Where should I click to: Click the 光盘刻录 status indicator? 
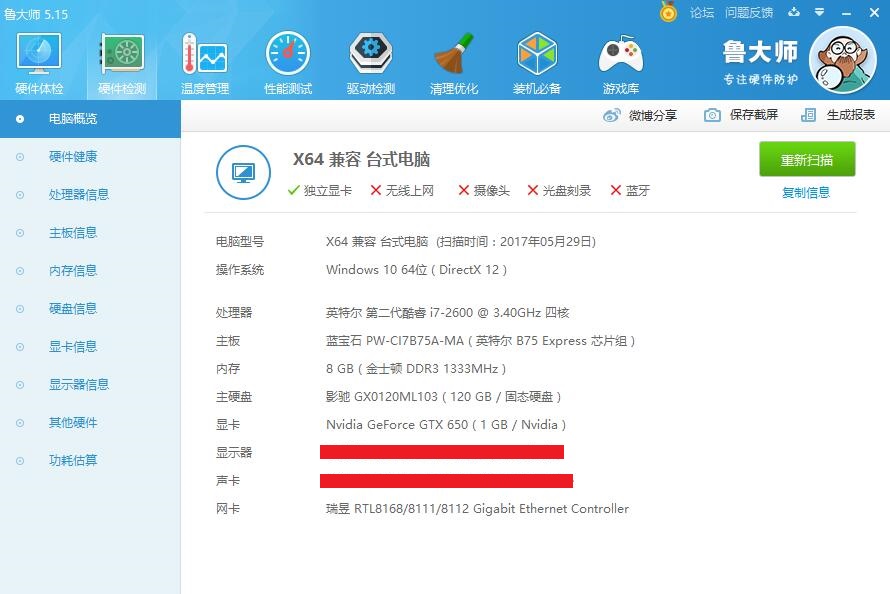point(559,191)
